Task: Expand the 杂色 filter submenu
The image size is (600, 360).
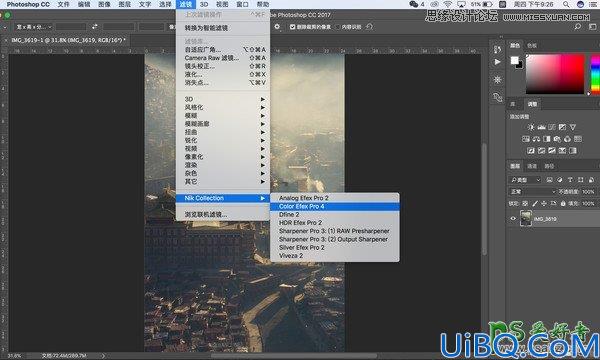Action: [x=223, y=173]
